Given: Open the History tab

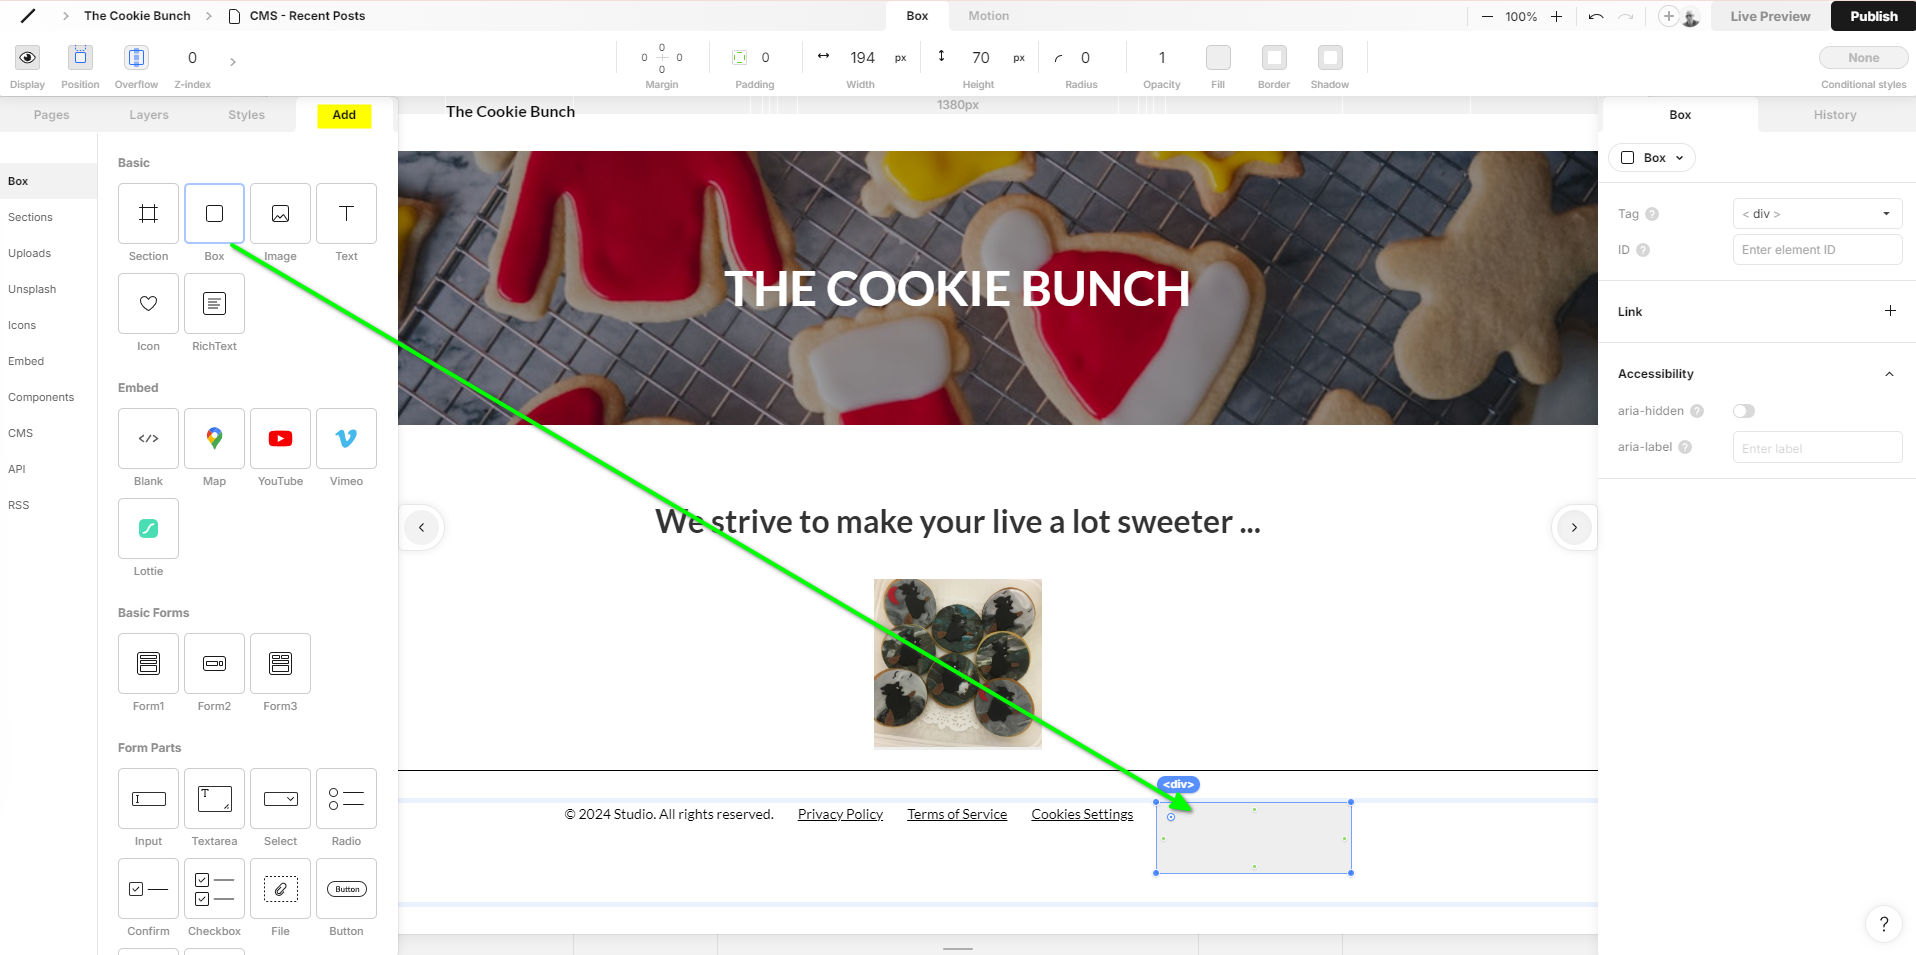Looking at the screenshot, I should point(1835,115).
